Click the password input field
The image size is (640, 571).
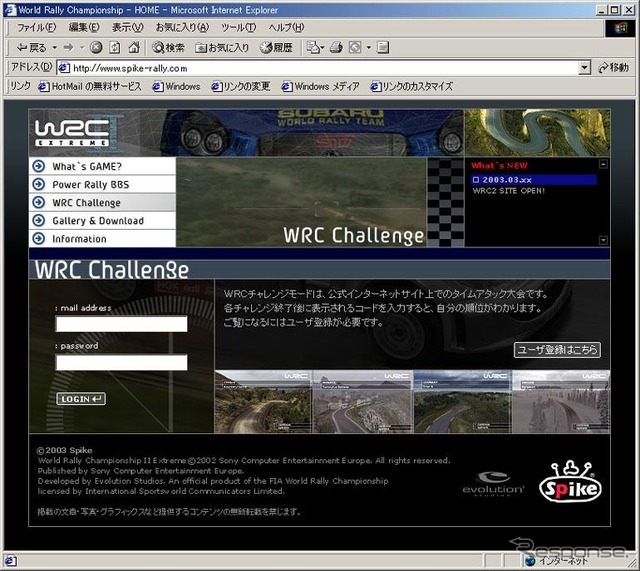click(122, 362)
